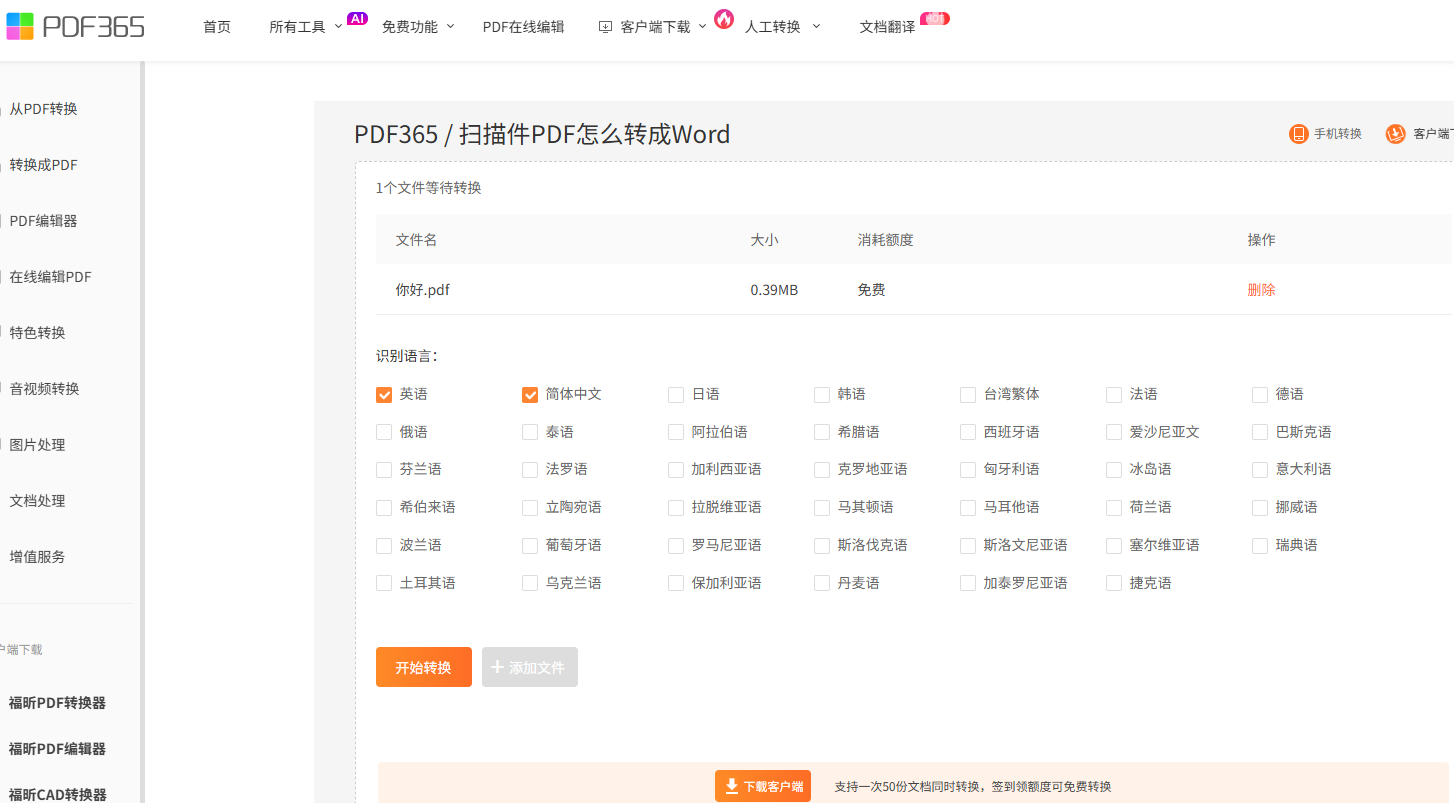
Task: Enable the 韩语 checkbox
Action: tap(822, 395)
